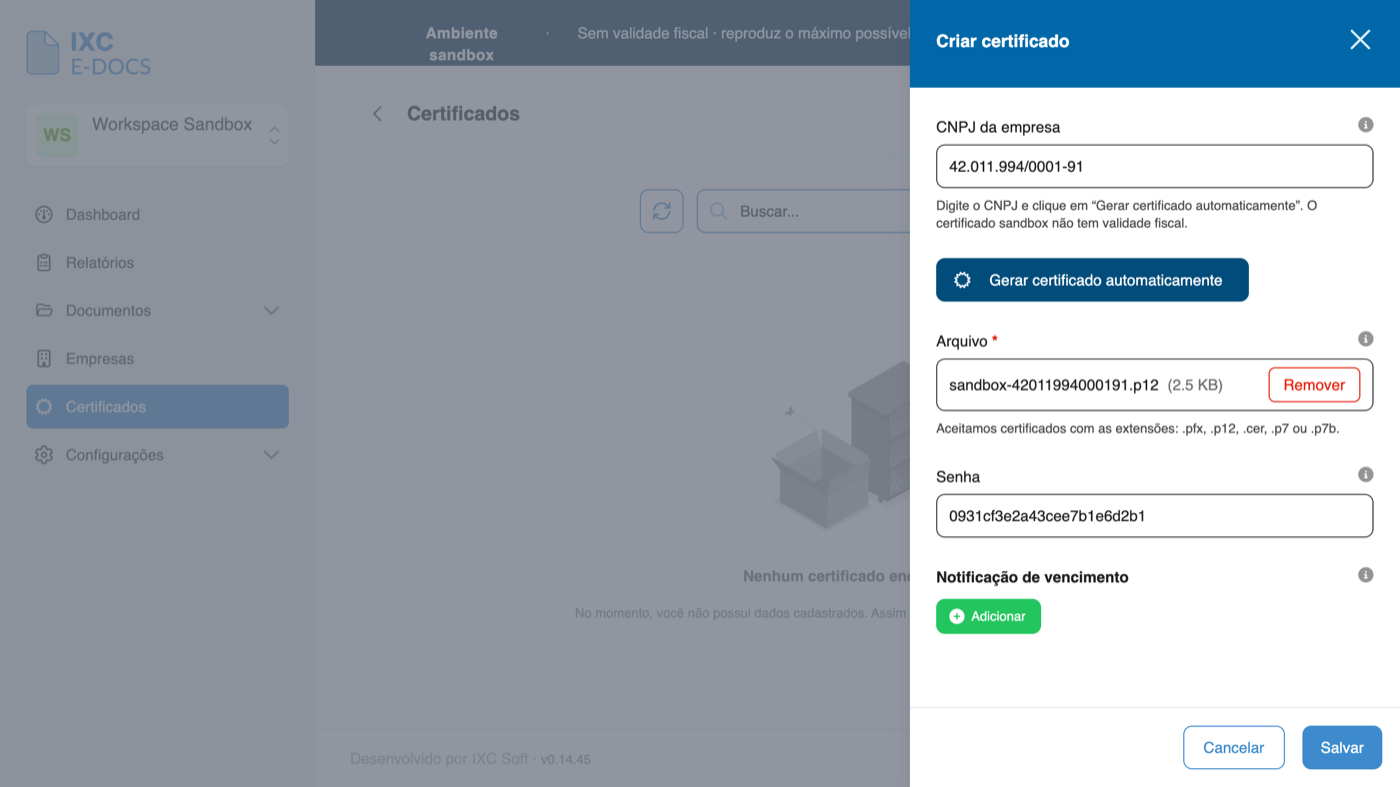Expand the Documentos submenu chevron
The image size is (1400, 787).
[271, 310]
